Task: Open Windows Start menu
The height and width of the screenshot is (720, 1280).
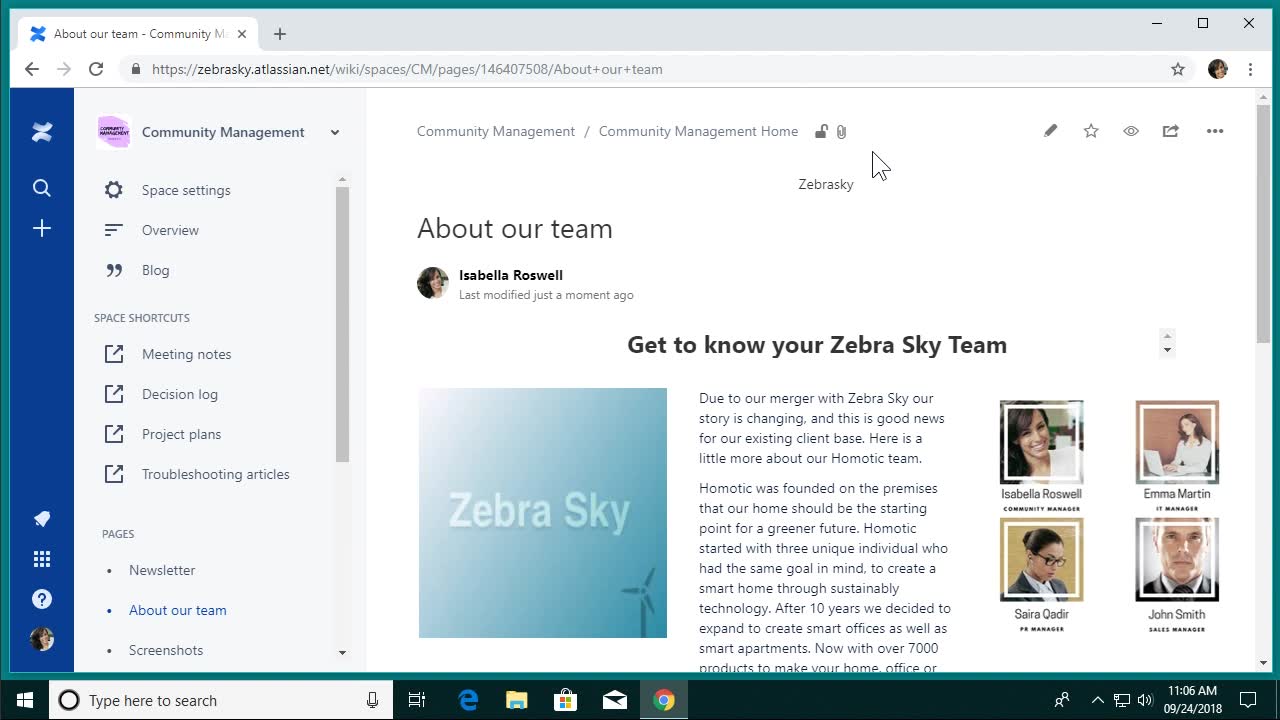Action: (x=25, y=700)
